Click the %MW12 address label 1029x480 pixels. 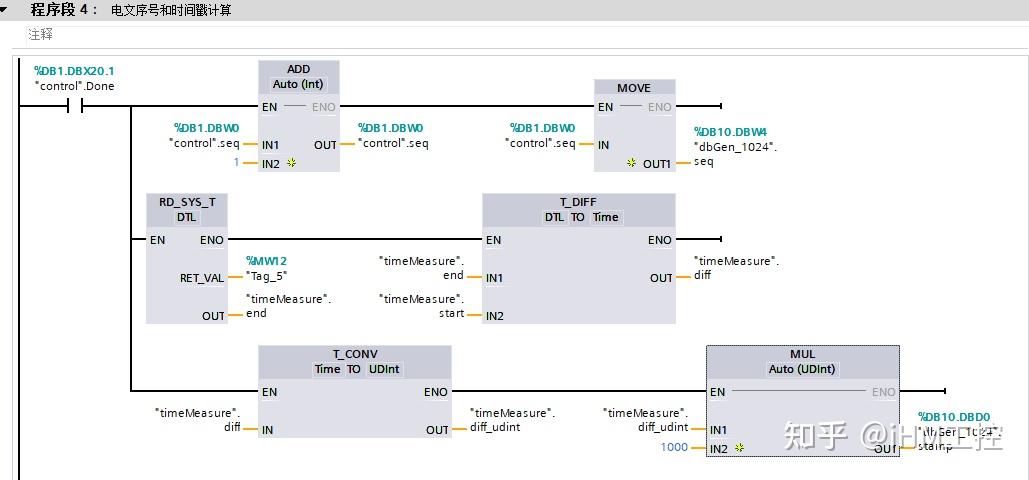pyautogui.click(x=266, y=261)
